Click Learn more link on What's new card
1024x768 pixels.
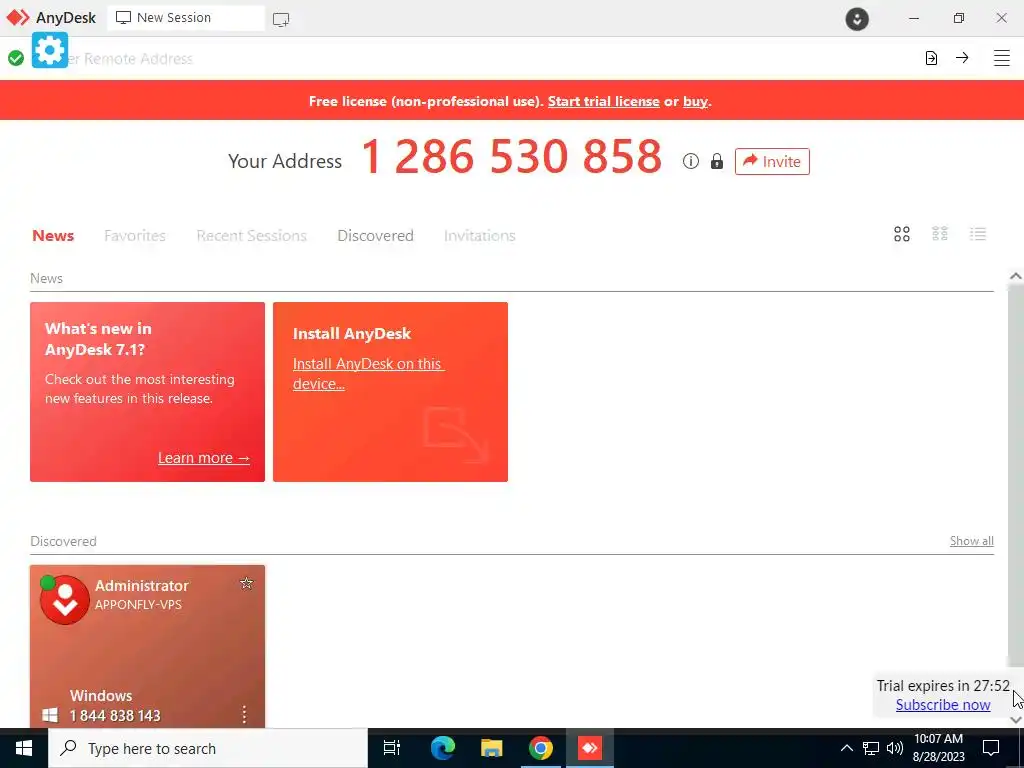[204, 458]
